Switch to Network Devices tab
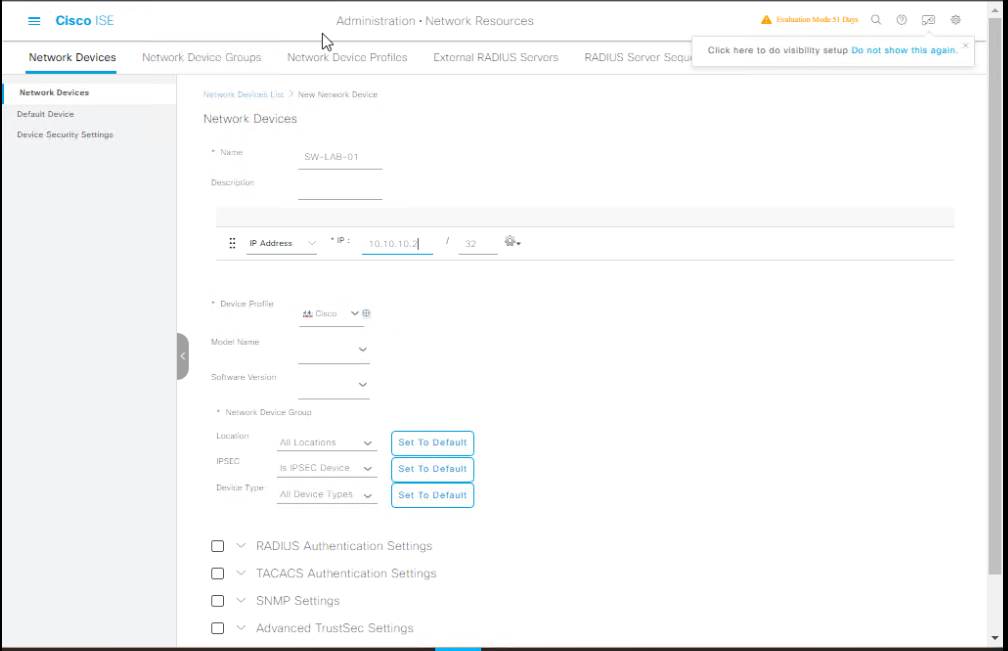1008x651 pixels. (x=72, y=57)
